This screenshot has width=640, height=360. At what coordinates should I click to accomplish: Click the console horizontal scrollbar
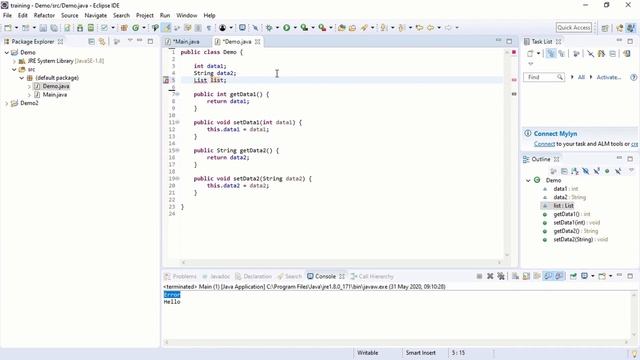pos(396,342)
